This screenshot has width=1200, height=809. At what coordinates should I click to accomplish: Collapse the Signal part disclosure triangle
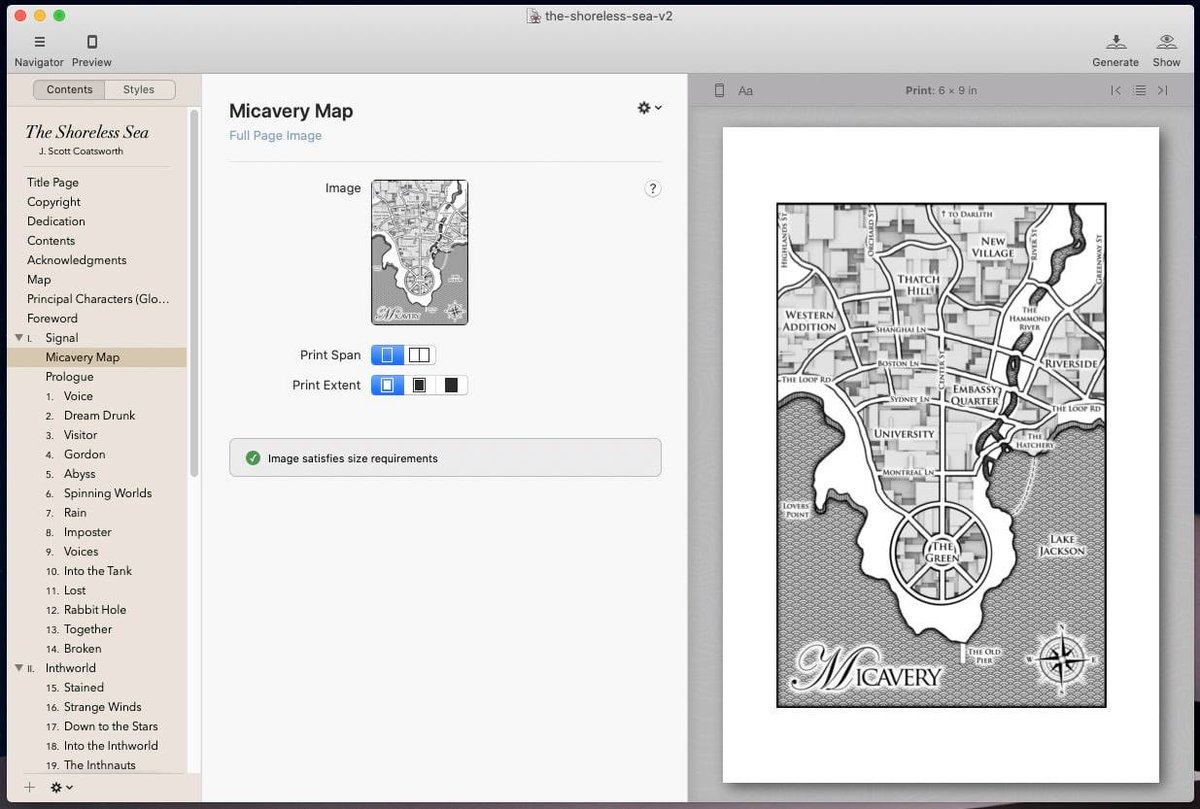pyautogui.click(x=19, y=338)
